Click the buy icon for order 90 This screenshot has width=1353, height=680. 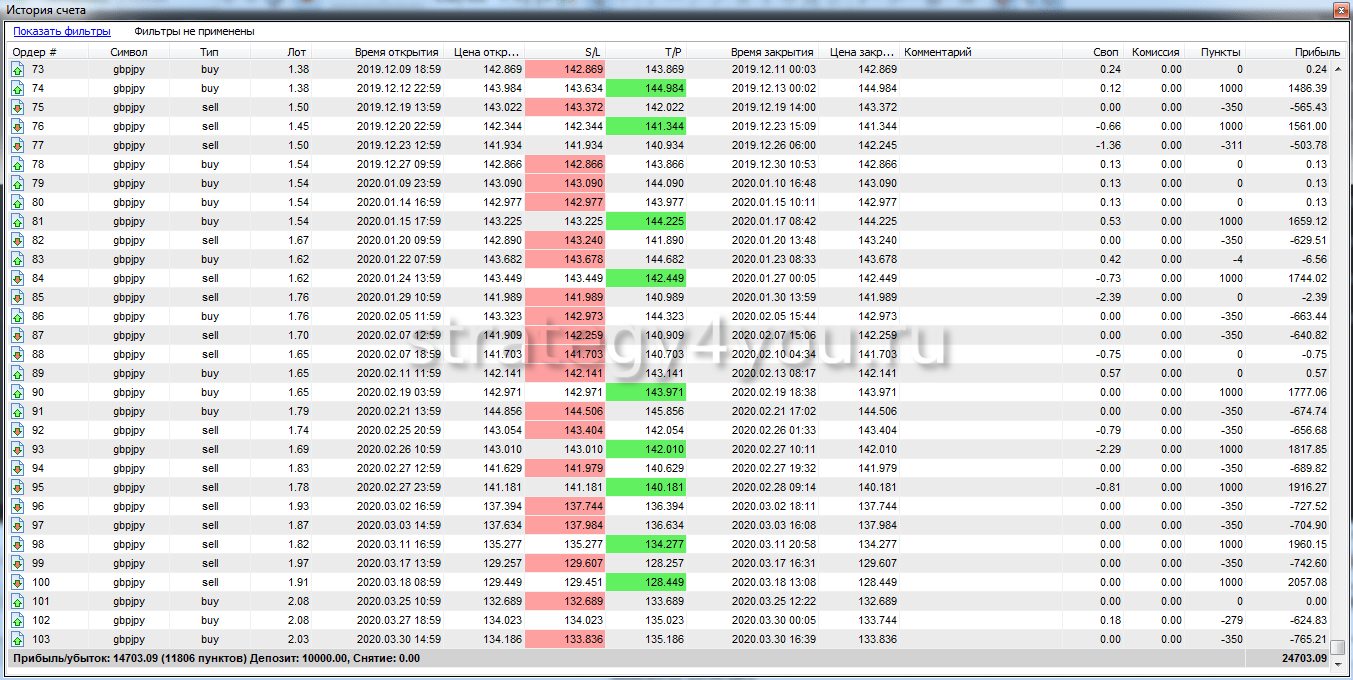[17, 392]
